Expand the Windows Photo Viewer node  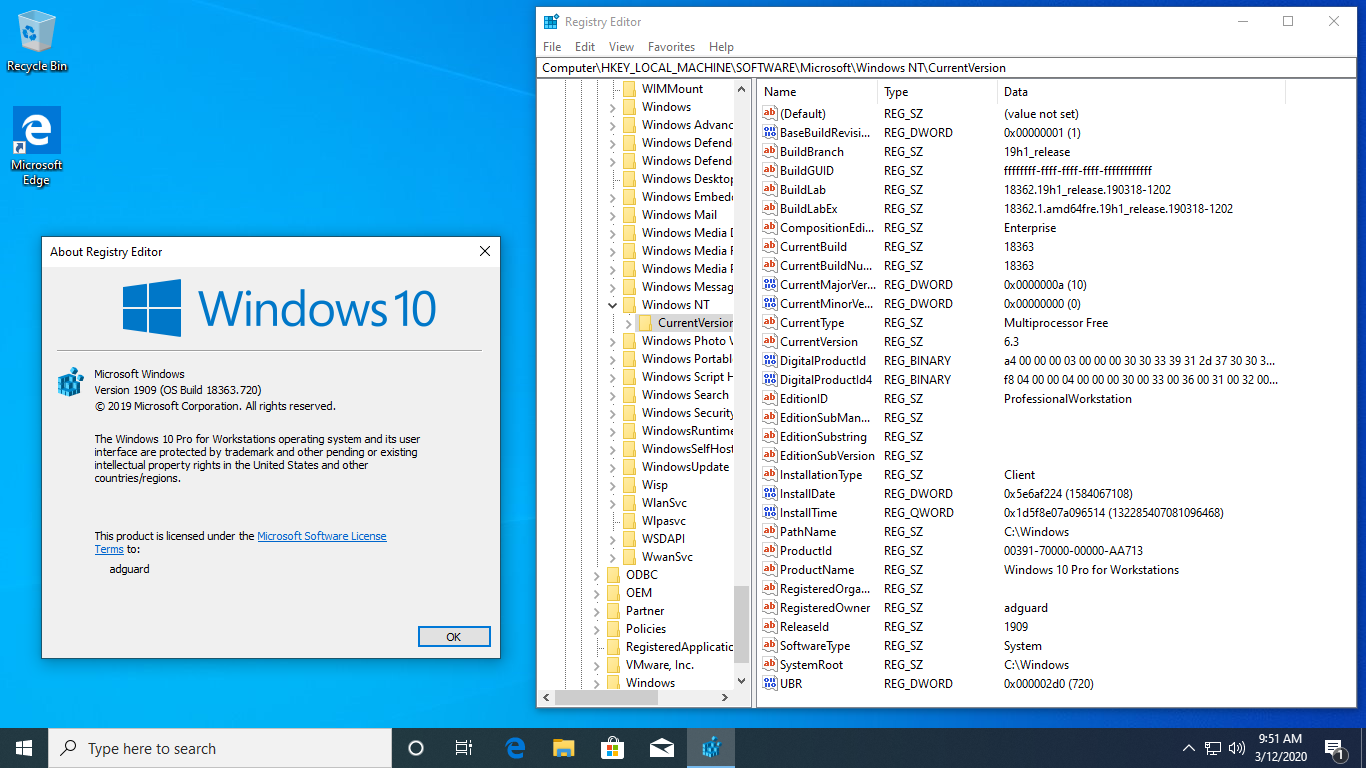[613, 340]
